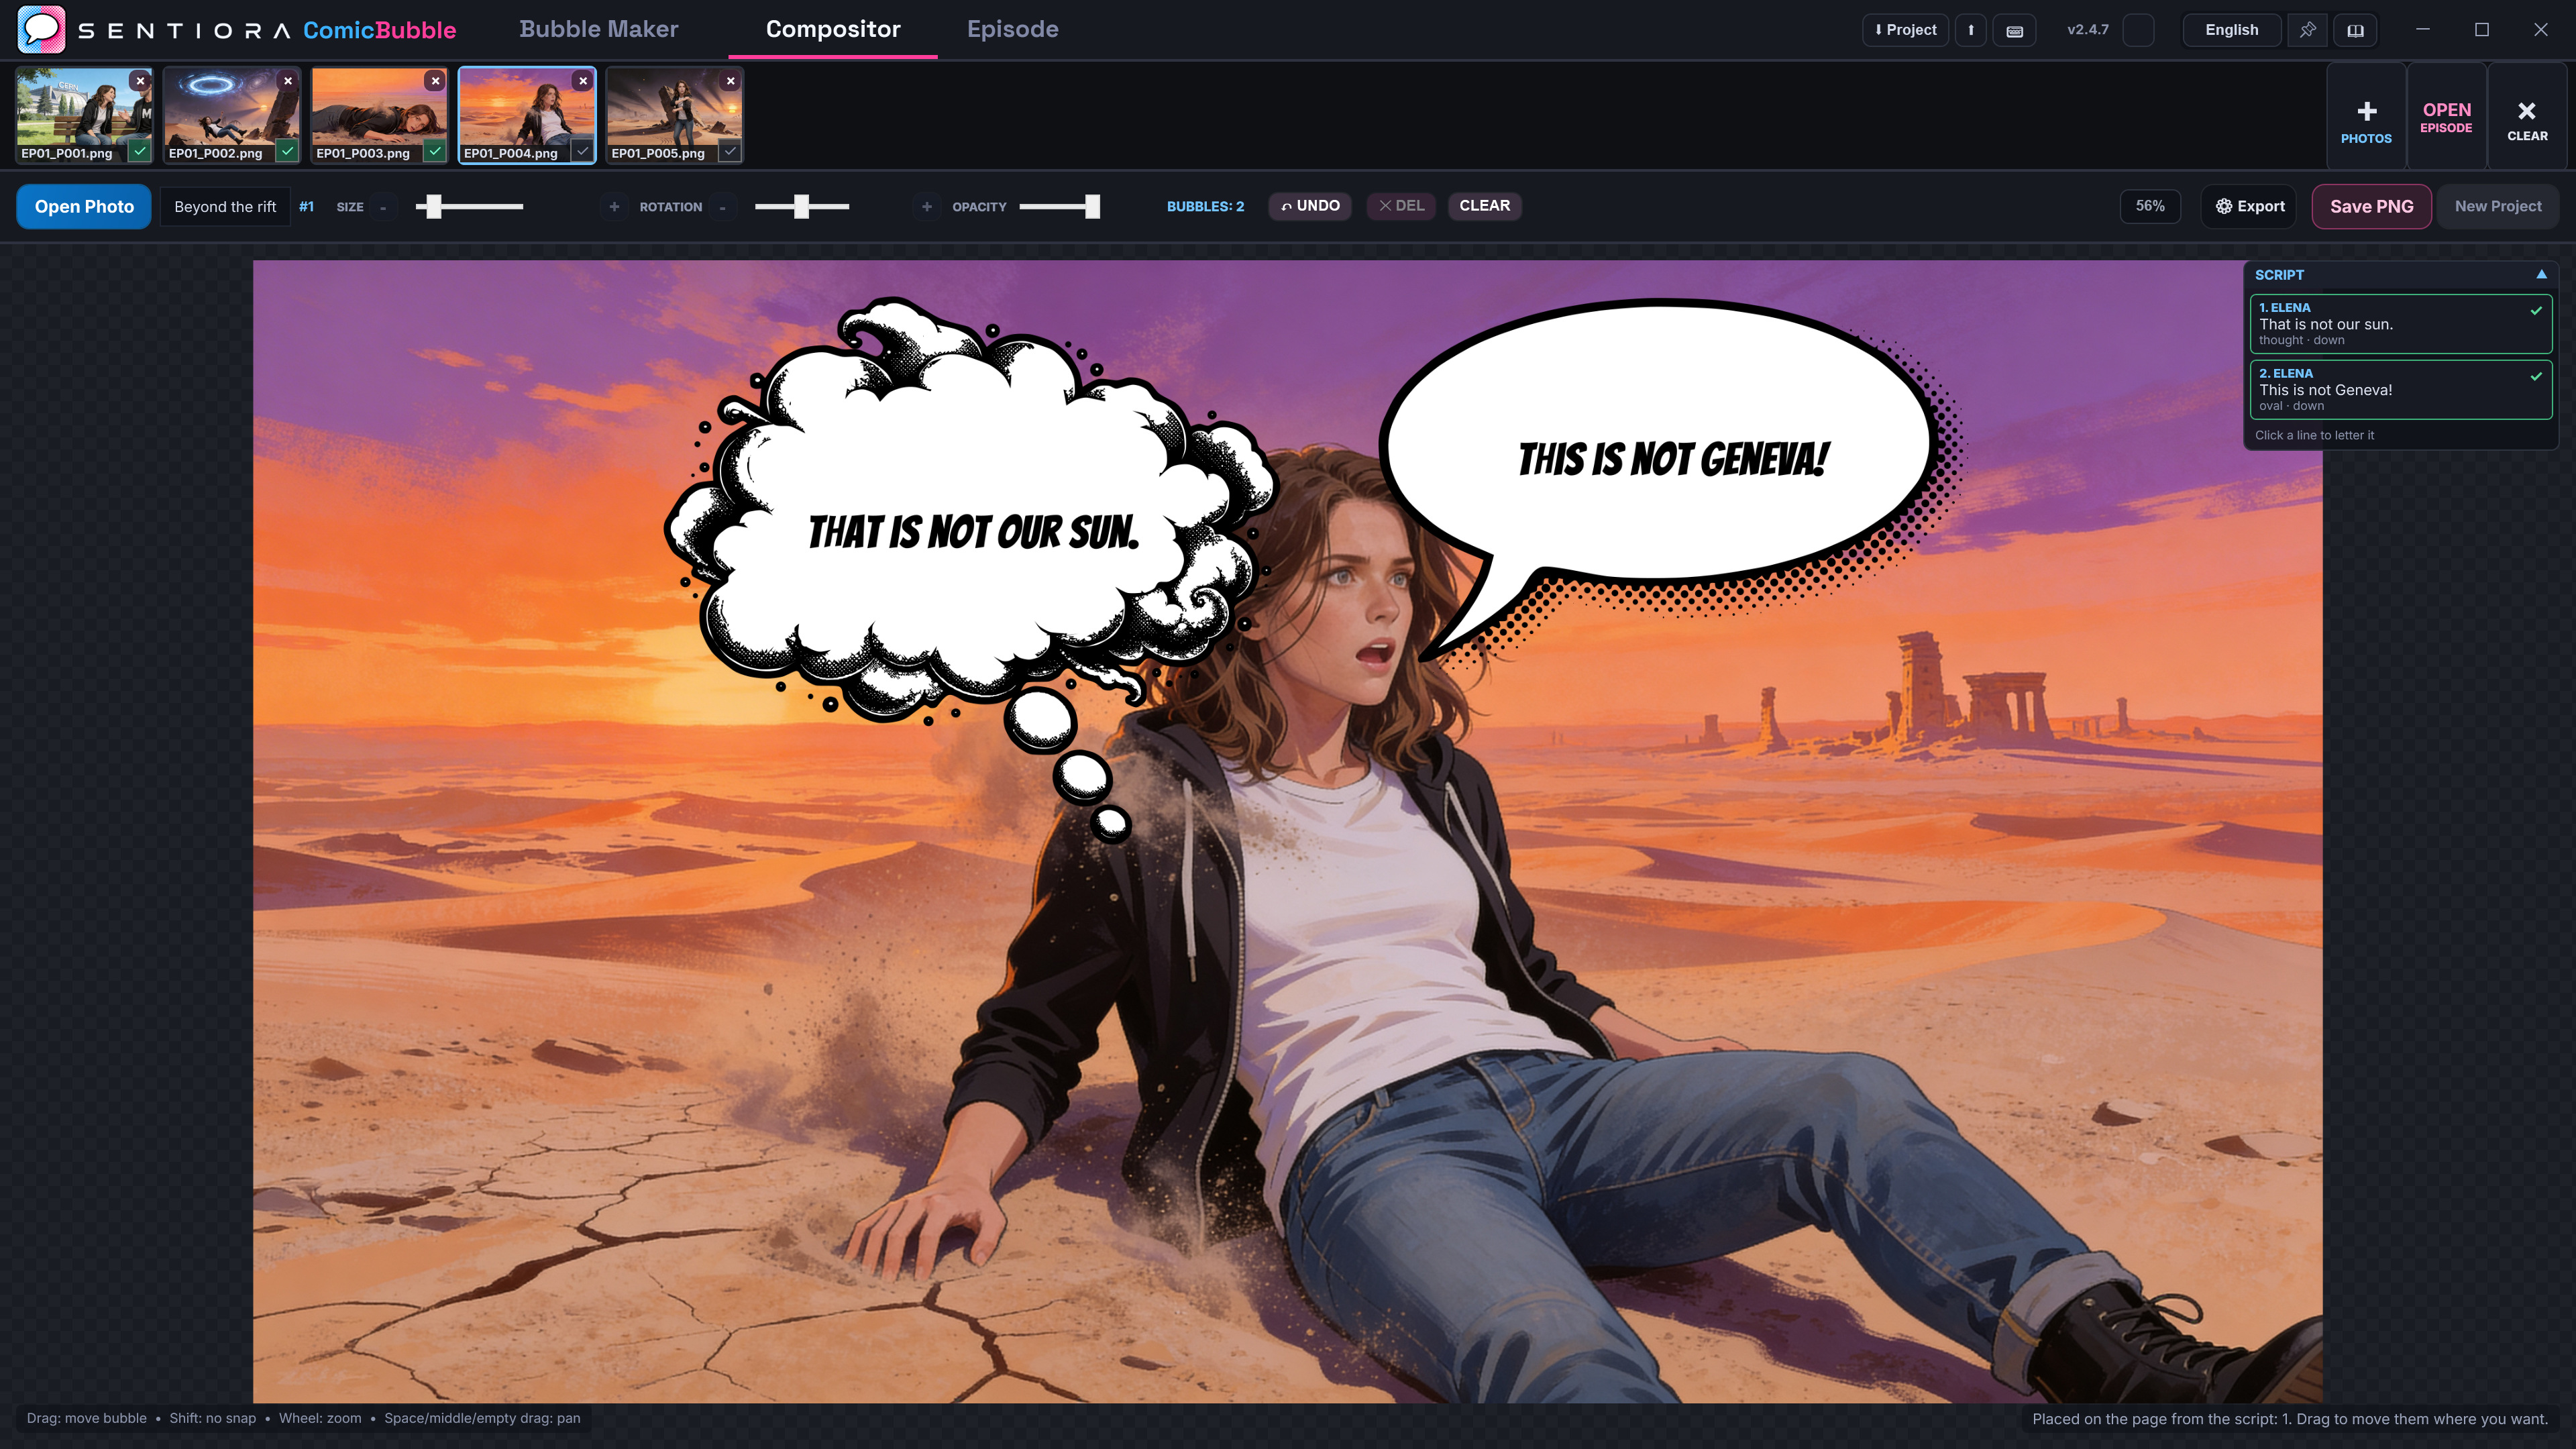Screen dimensions: 2576x1449
Task: Click the plus PHOTOS add button
Action: [x=2366, y=117]
